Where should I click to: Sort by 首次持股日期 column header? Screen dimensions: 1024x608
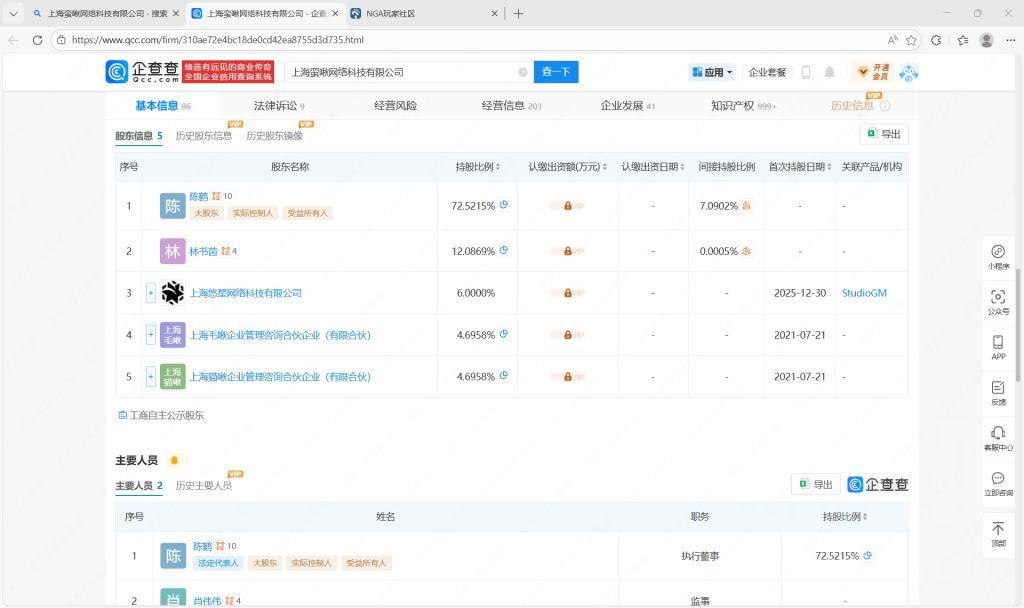tap(799, 167)
